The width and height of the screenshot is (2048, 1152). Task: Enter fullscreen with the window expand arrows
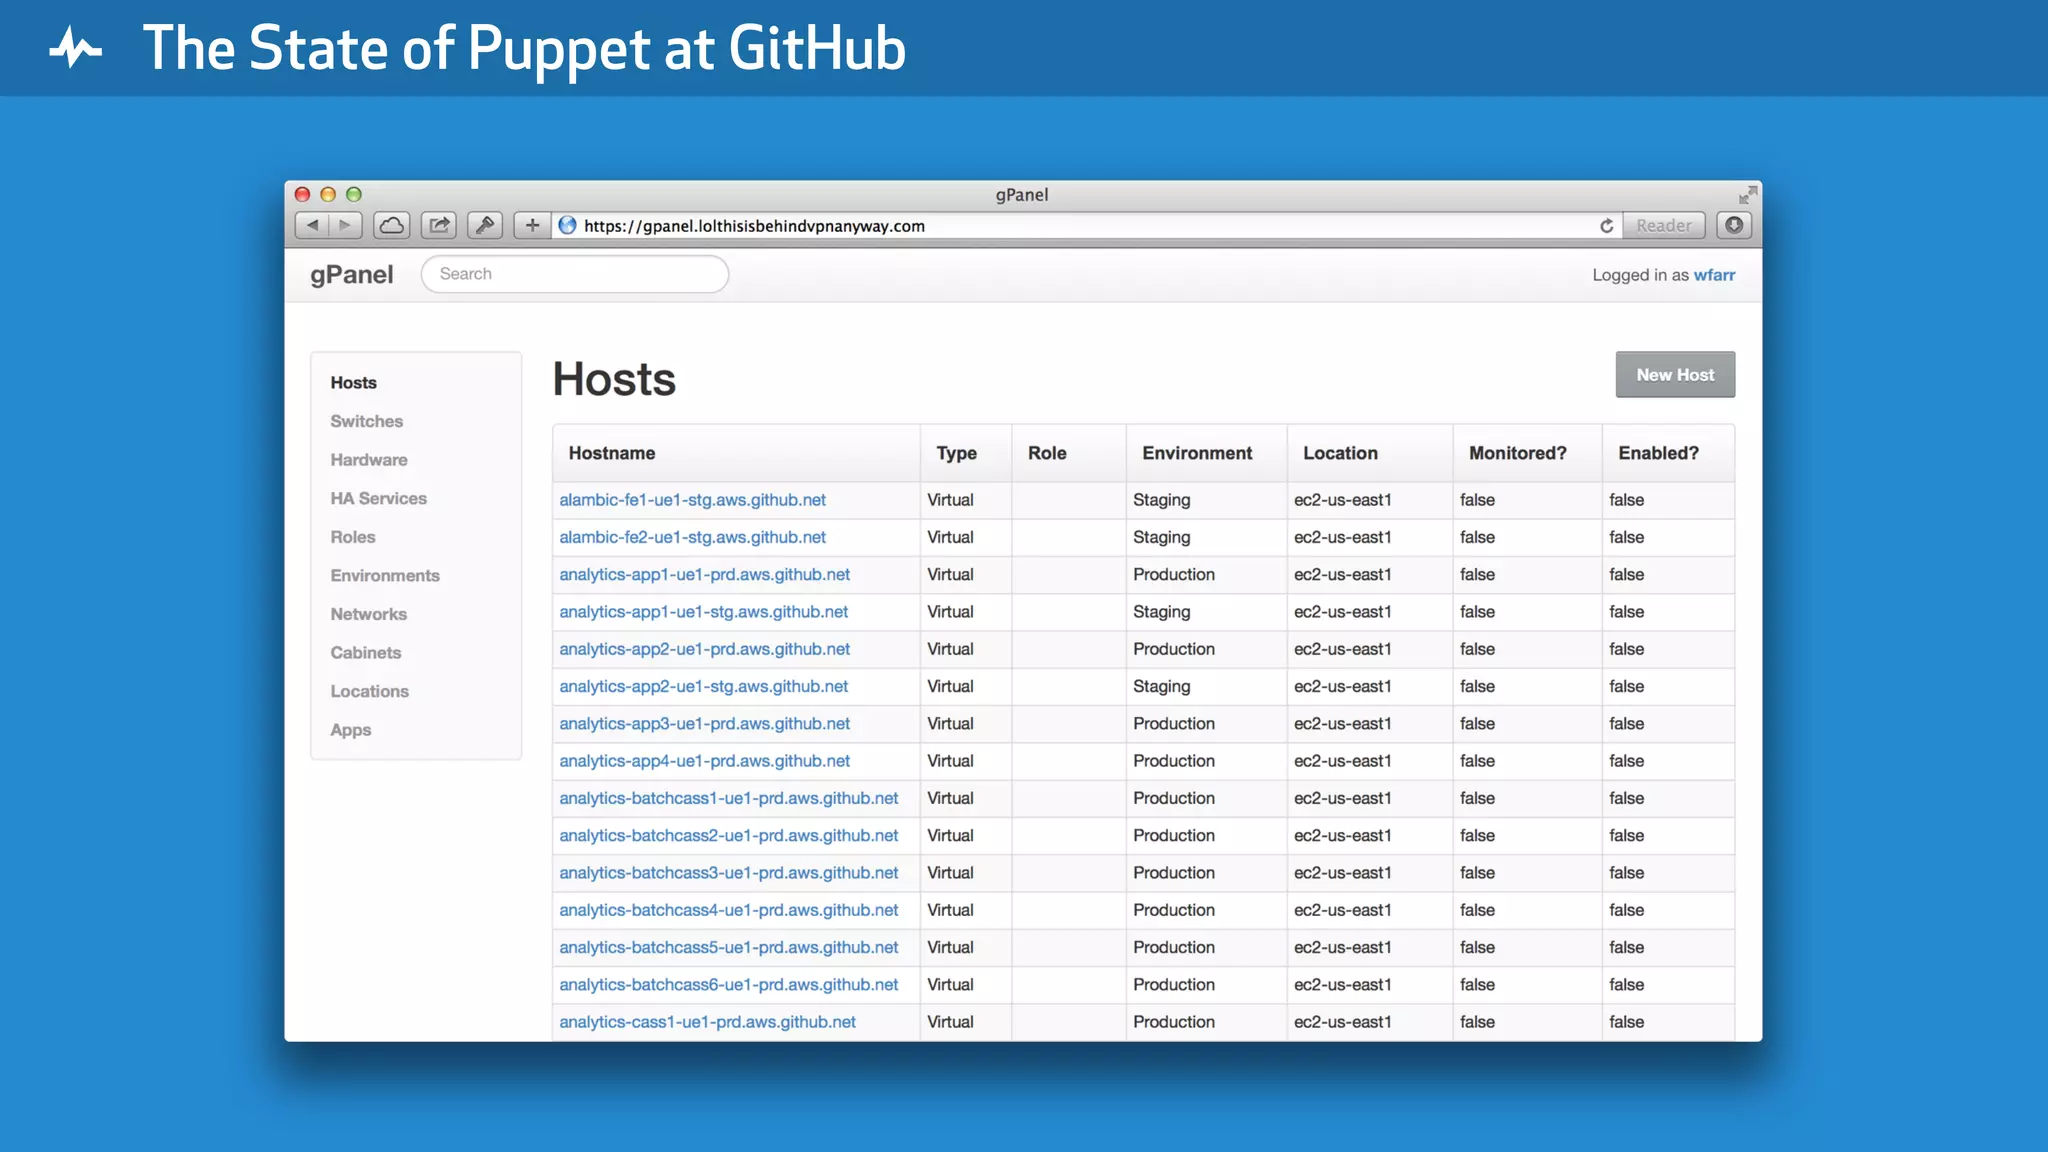click(1747, 194)
